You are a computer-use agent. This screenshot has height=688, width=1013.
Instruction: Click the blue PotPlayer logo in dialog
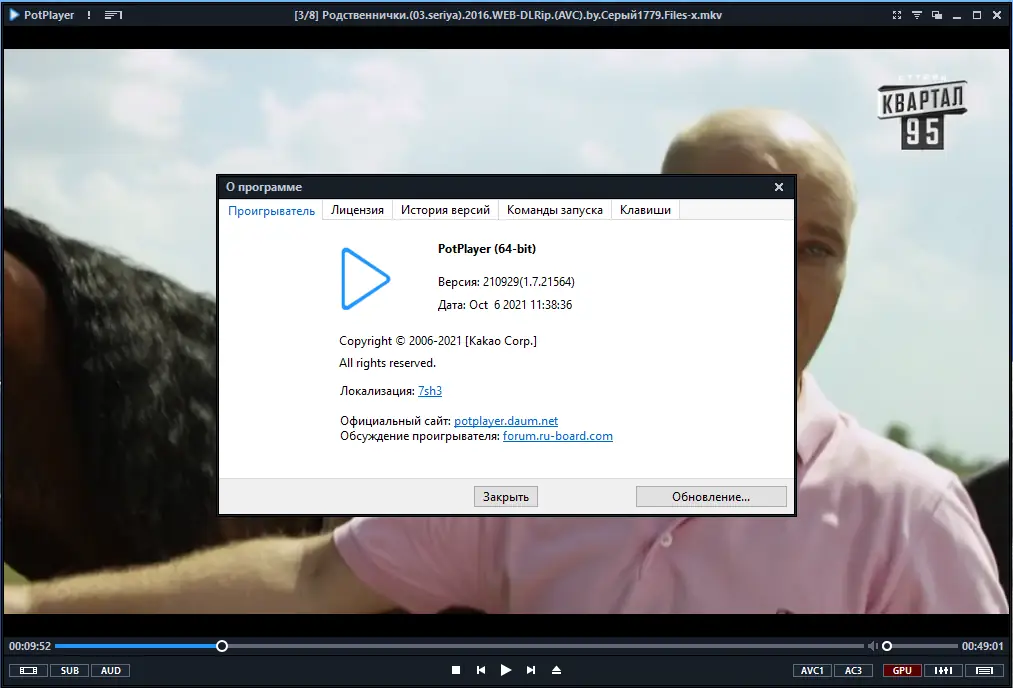(365, 279)
